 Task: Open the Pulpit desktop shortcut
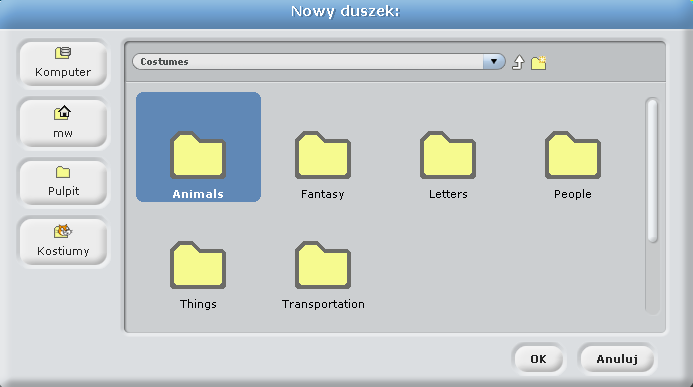click(63, 182)
